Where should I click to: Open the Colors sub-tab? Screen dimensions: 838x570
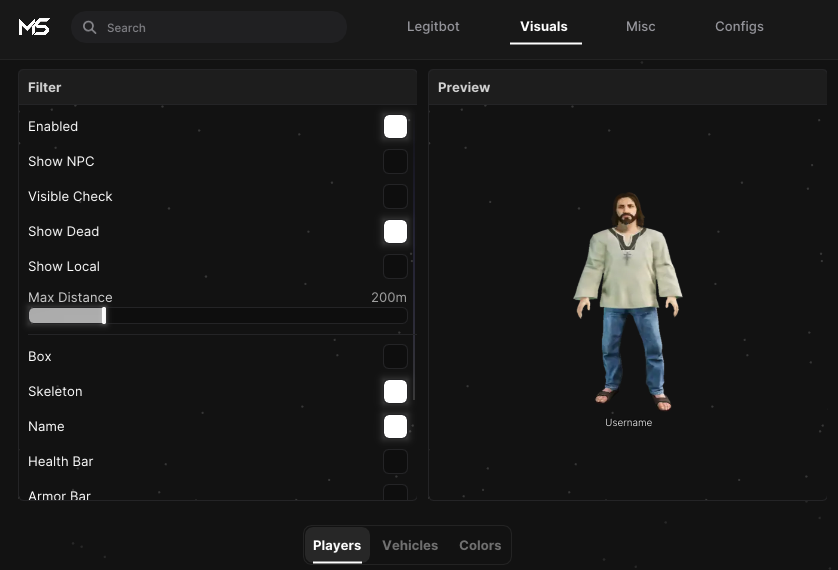(x=480, y=545)
